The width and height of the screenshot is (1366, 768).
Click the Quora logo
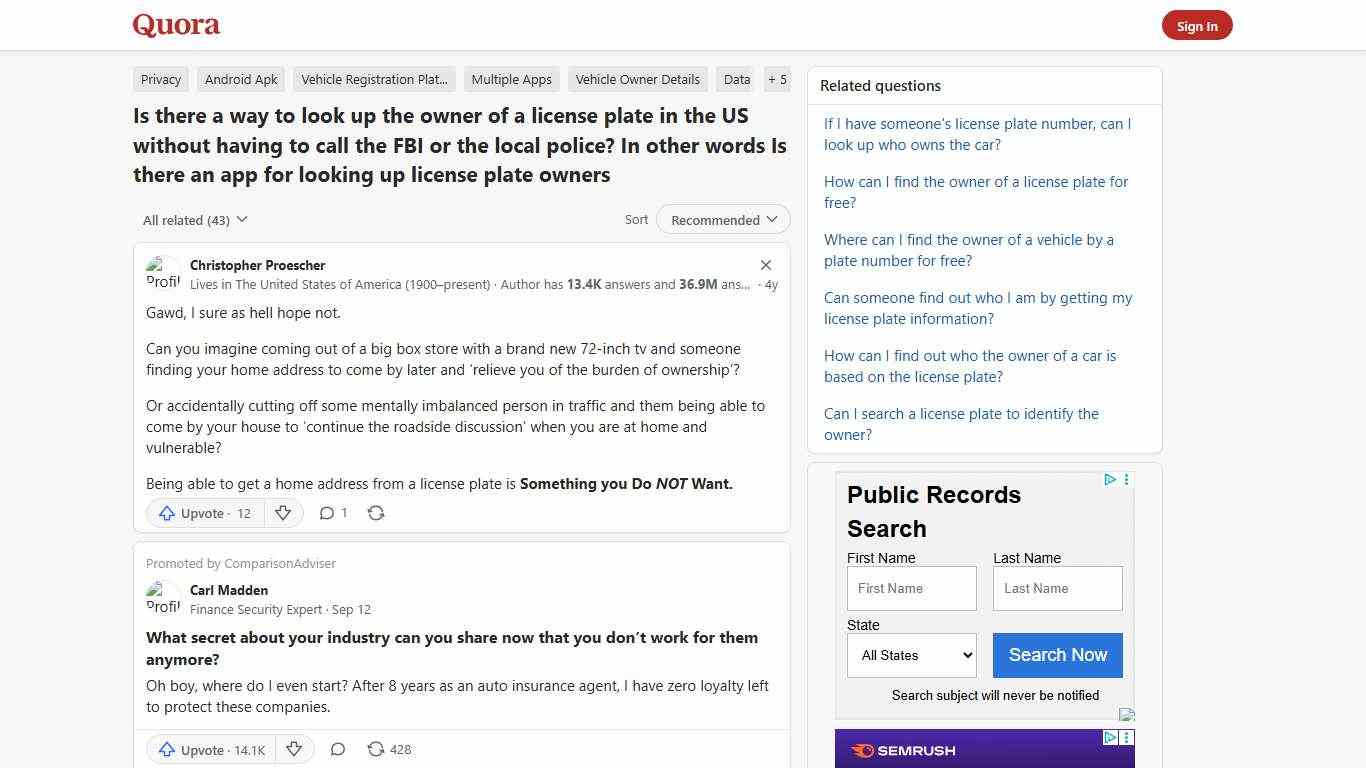[x=175, y=25]
